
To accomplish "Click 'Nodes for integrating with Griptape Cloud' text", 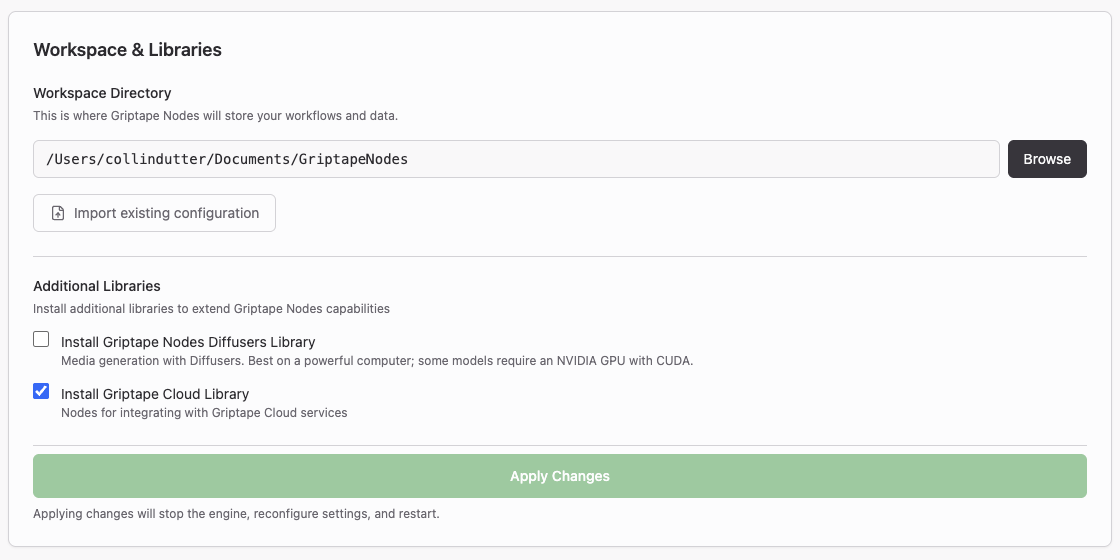I will [204, 413].
